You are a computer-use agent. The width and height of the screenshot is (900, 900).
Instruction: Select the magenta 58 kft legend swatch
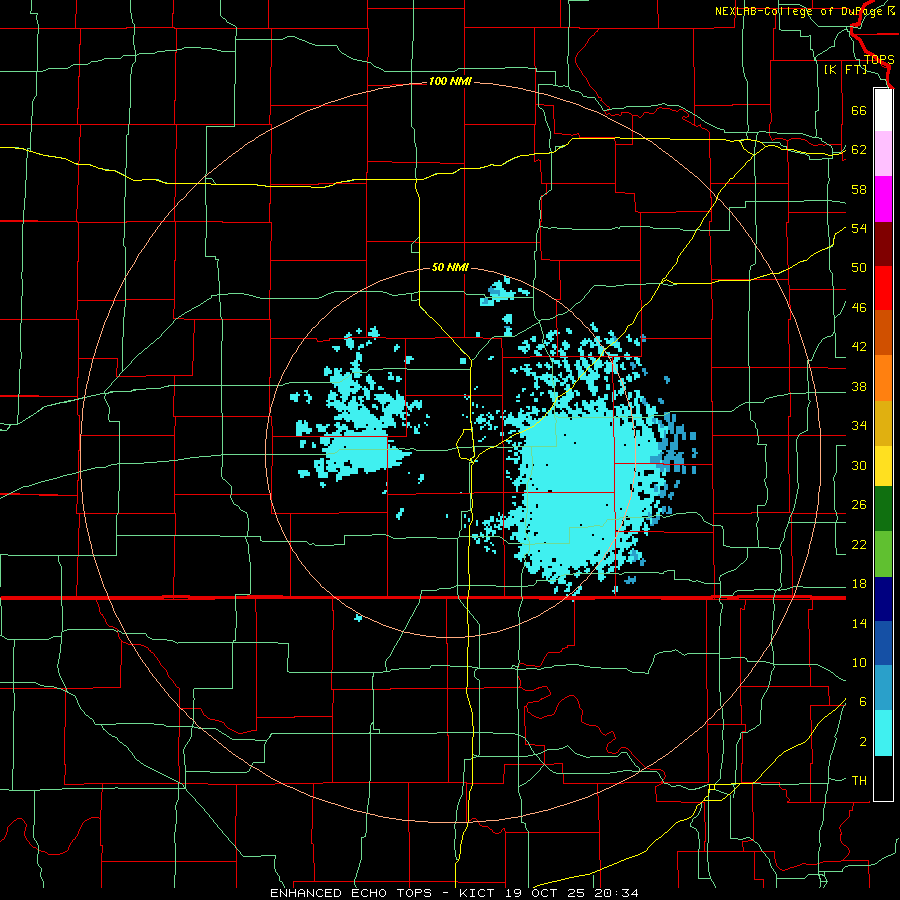point(883,199)
